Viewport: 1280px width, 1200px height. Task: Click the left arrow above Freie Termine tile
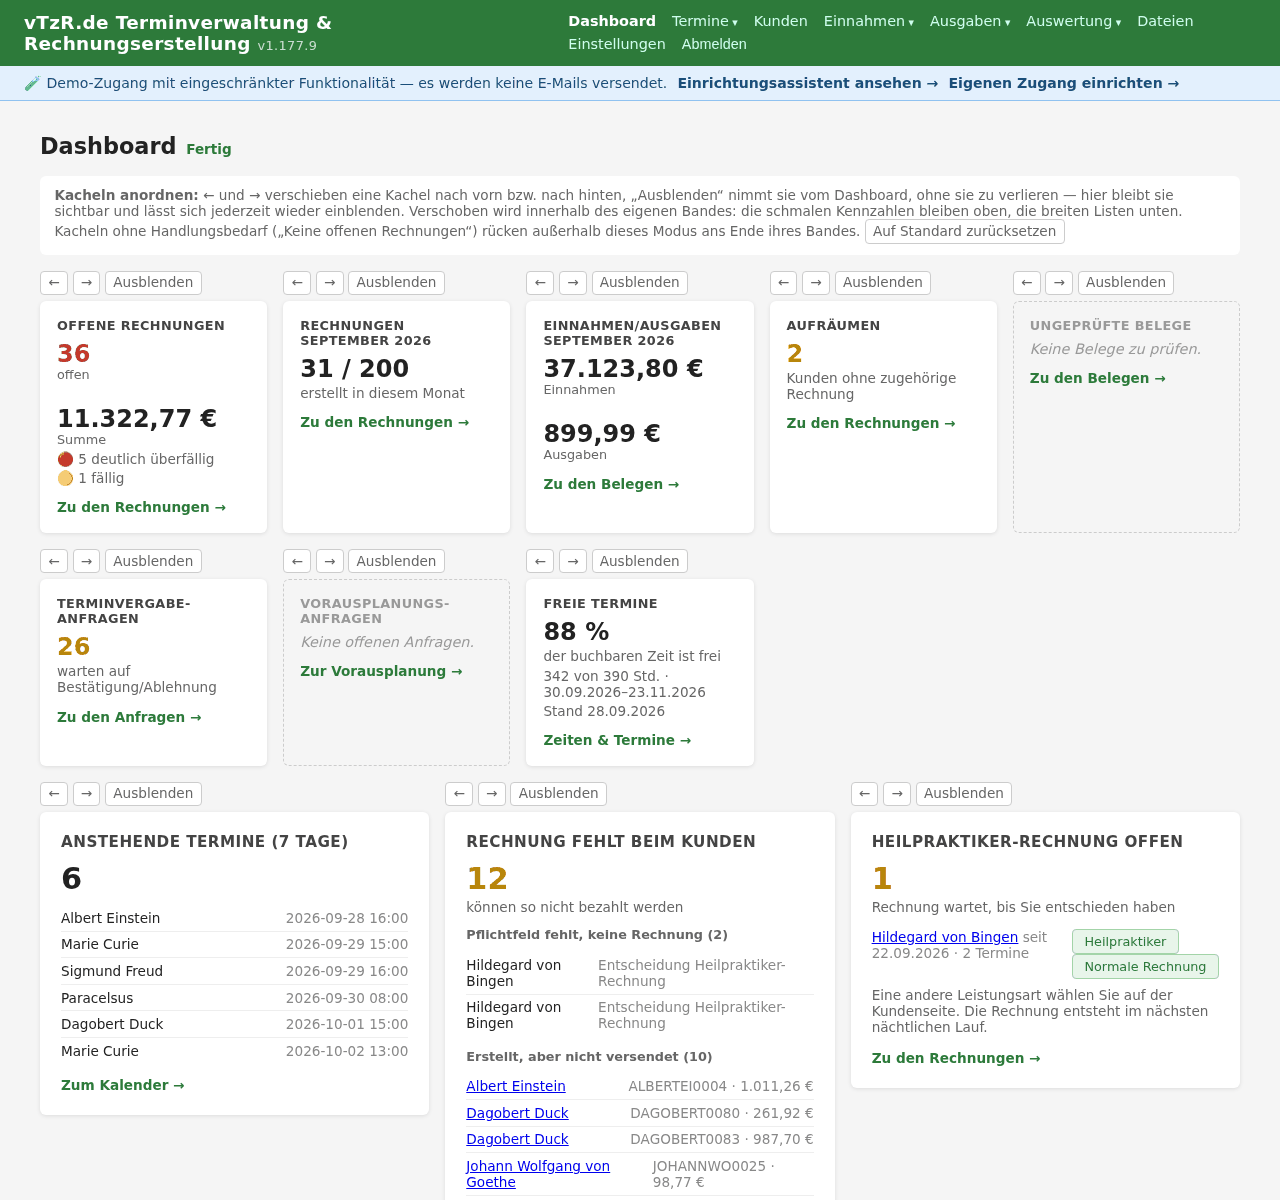[x=540, y=561]
